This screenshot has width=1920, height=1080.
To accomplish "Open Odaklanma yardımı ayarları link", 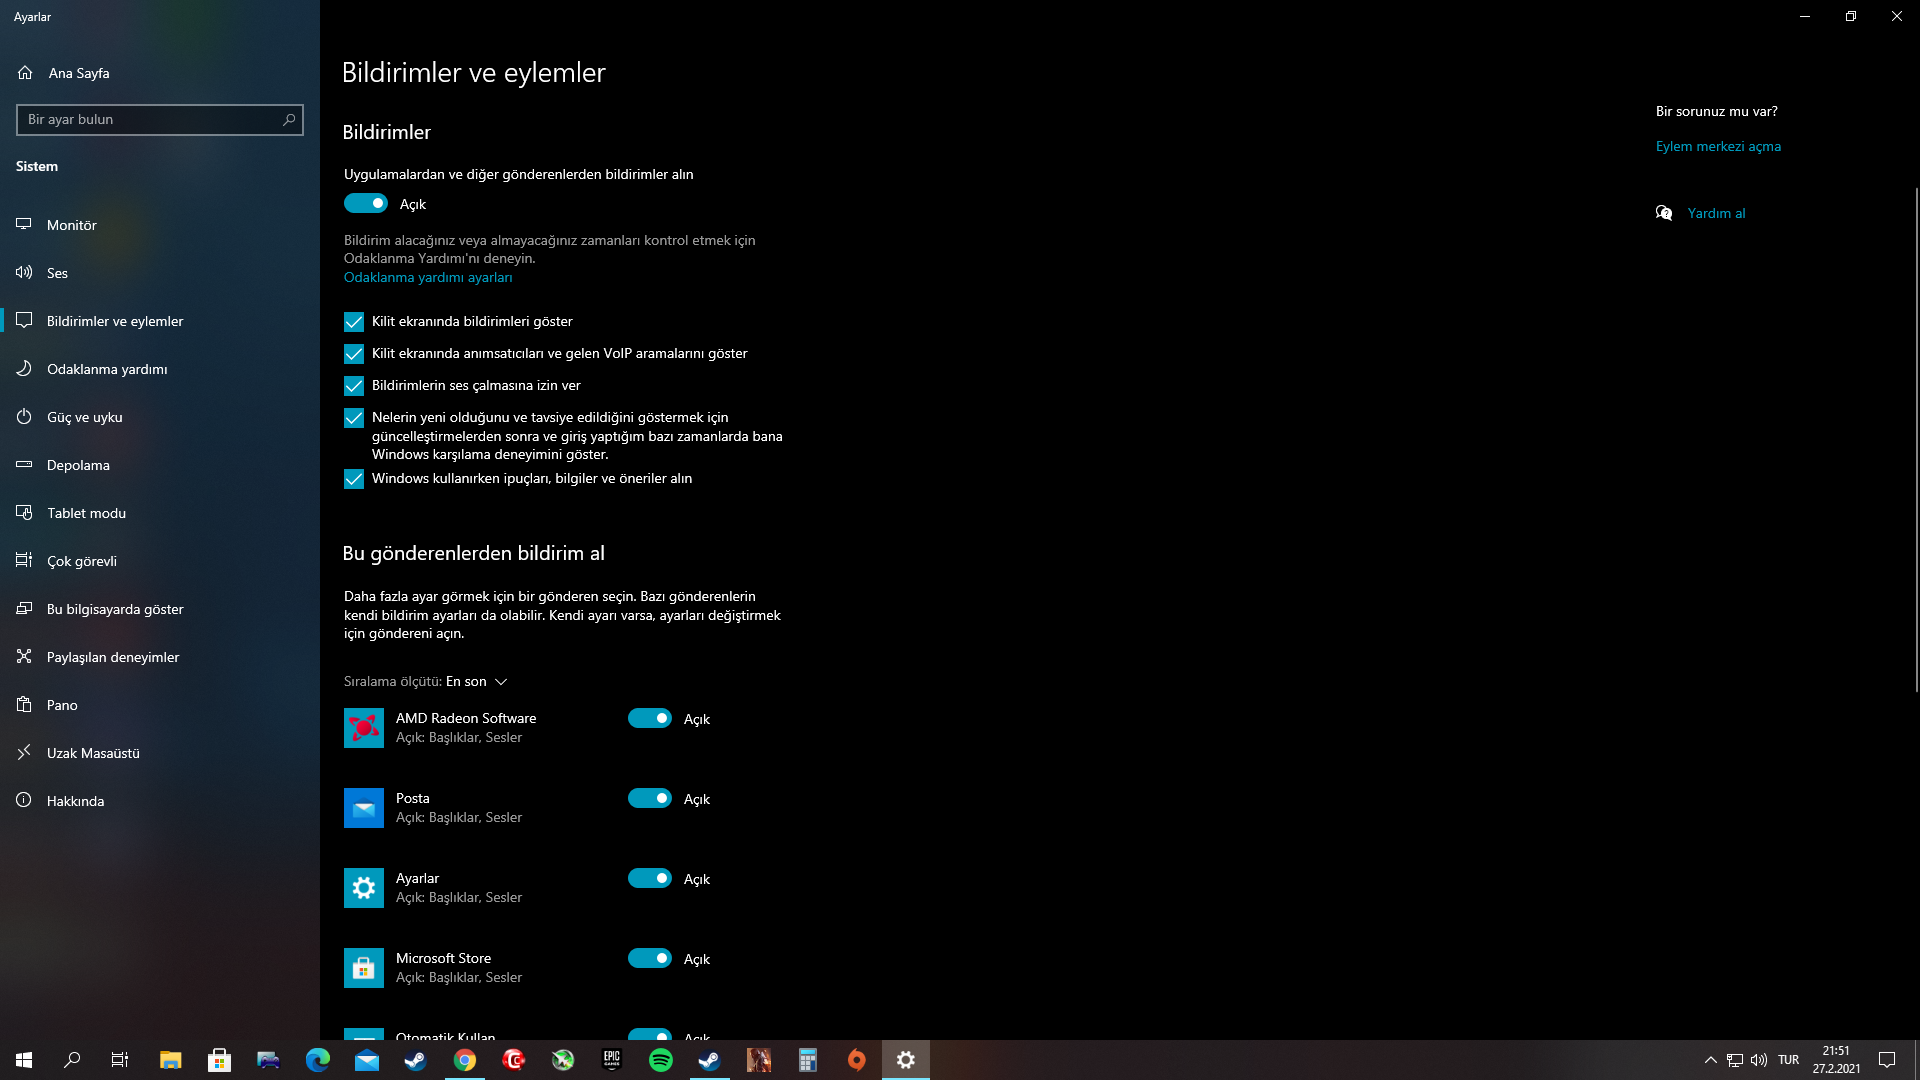I will [428, 278].
